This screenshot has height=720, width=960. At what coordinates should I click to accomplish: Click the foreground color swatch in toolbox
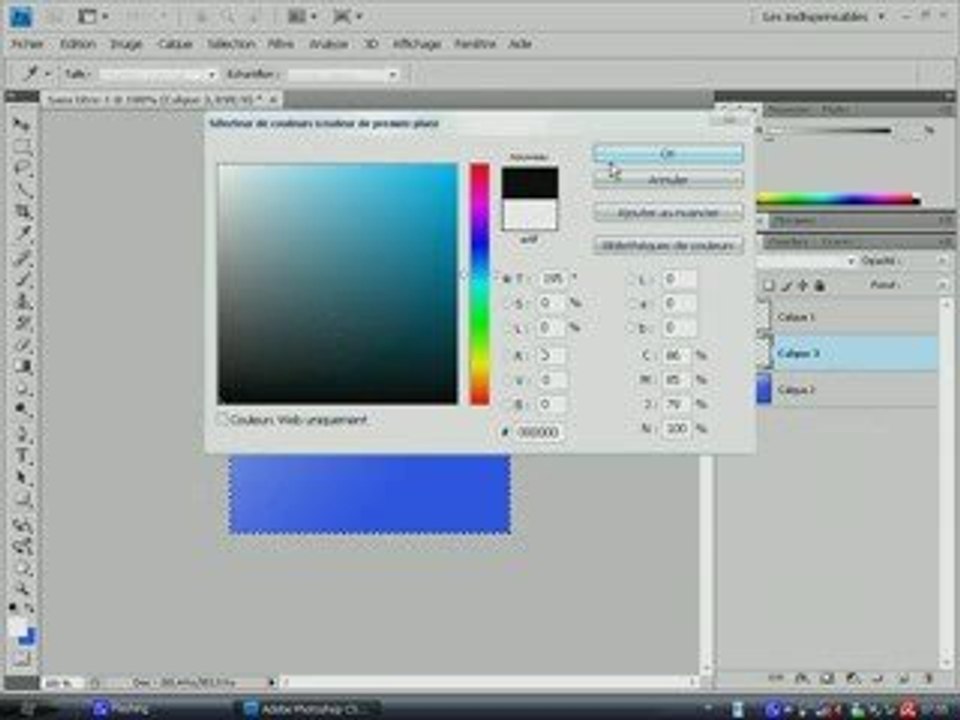tap(17, 626)
